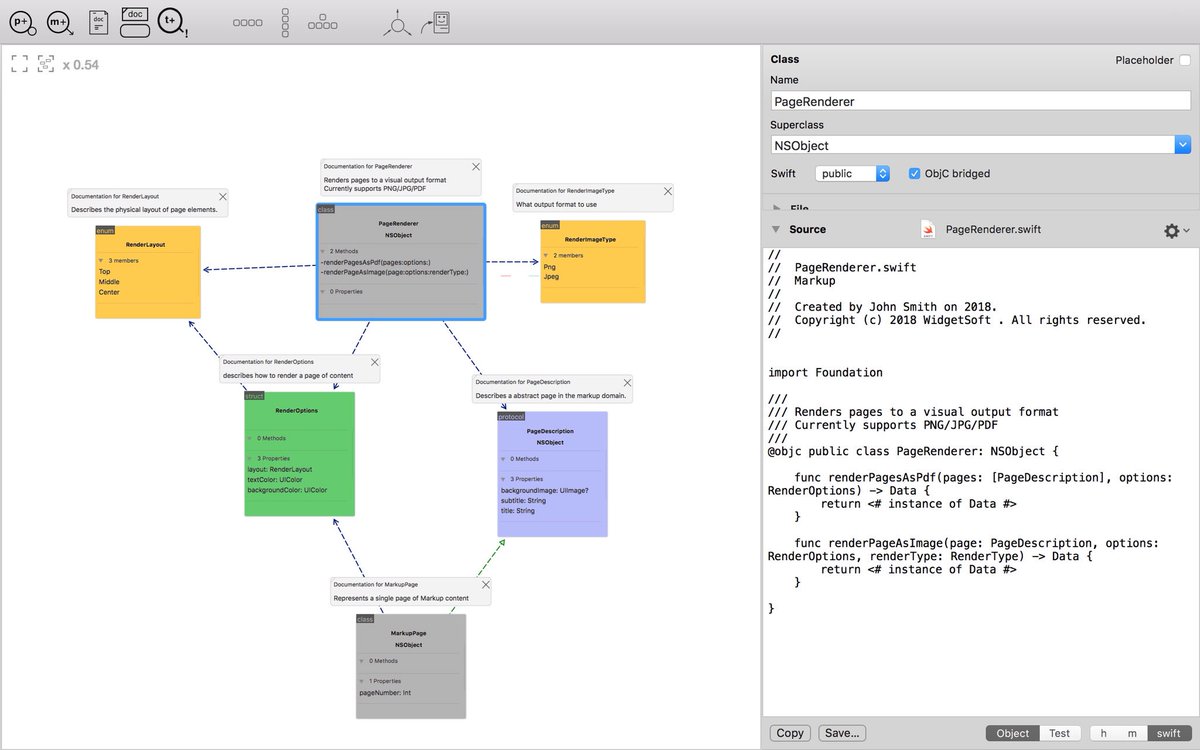Switch to the Test tab
The image size is (1200, 750).
(1059, 732)
